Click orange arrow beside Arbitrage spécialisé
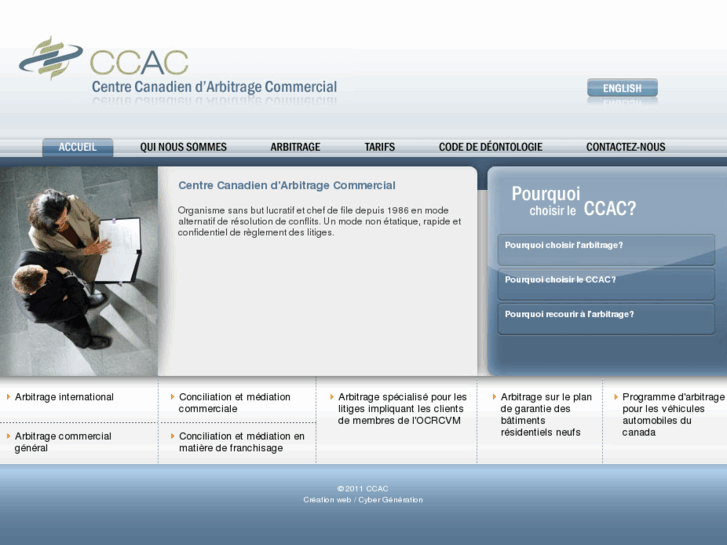This screenshot has width=727, height=545. pos(332,397)
